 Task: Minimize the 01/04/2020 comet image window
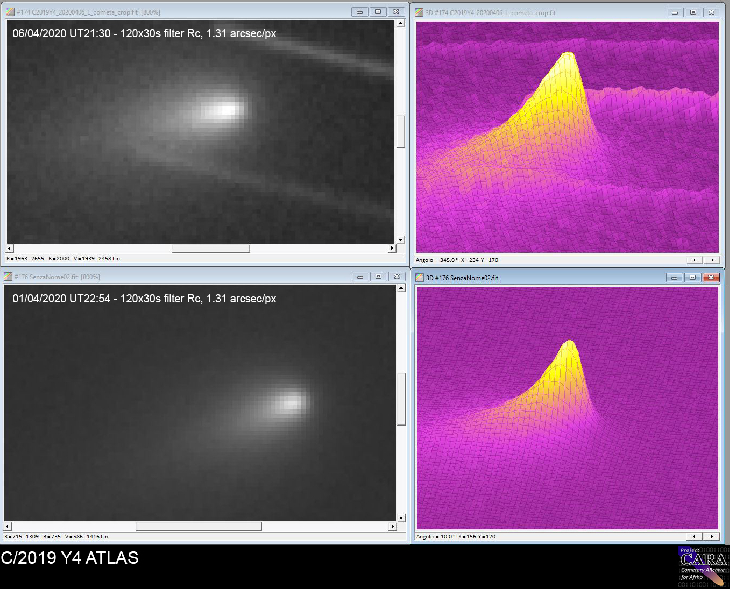(x=359, y=275)
